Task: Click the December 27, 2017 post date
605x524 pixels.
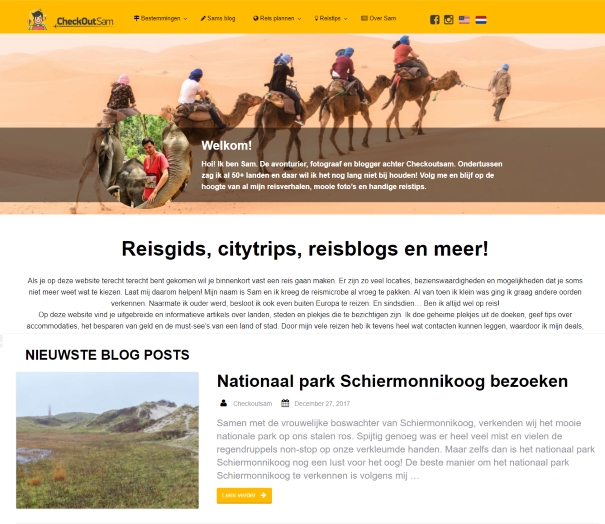Action: pyautogui.click(x=322, y=404)
